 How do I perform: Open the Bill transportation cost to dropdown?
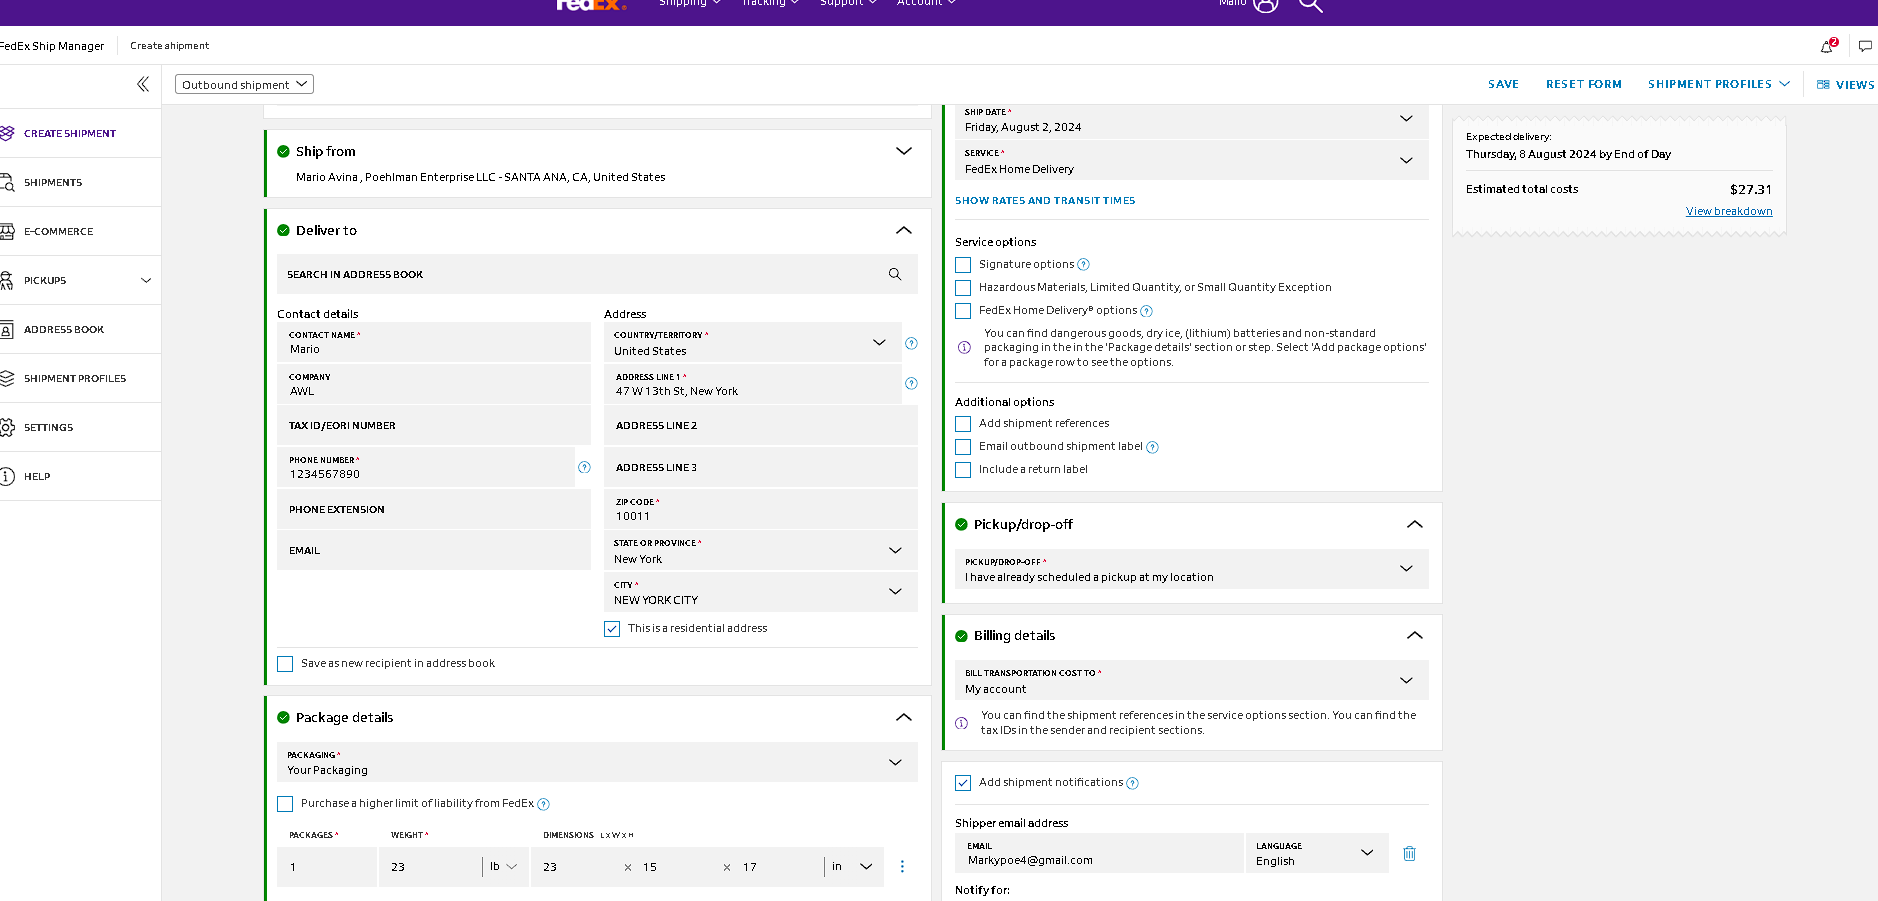(x=1191, y=680)
